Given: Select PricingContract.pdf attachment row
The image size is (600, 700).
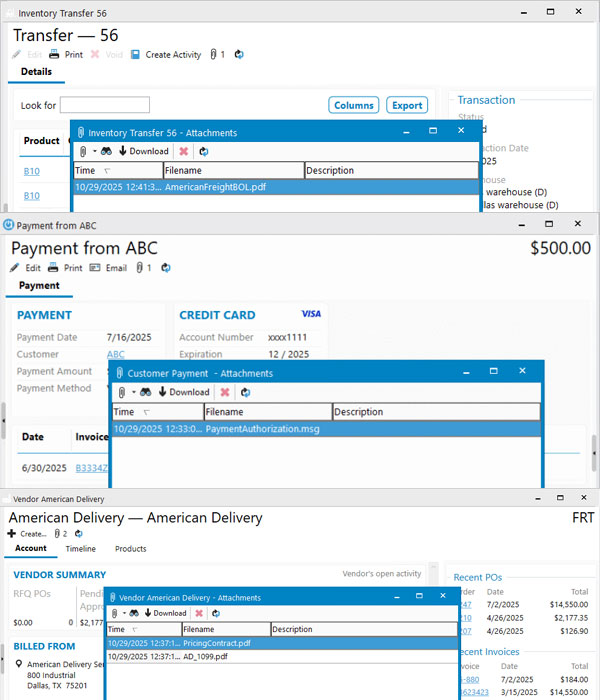Looking at the screenshot, I should point(282,643).
